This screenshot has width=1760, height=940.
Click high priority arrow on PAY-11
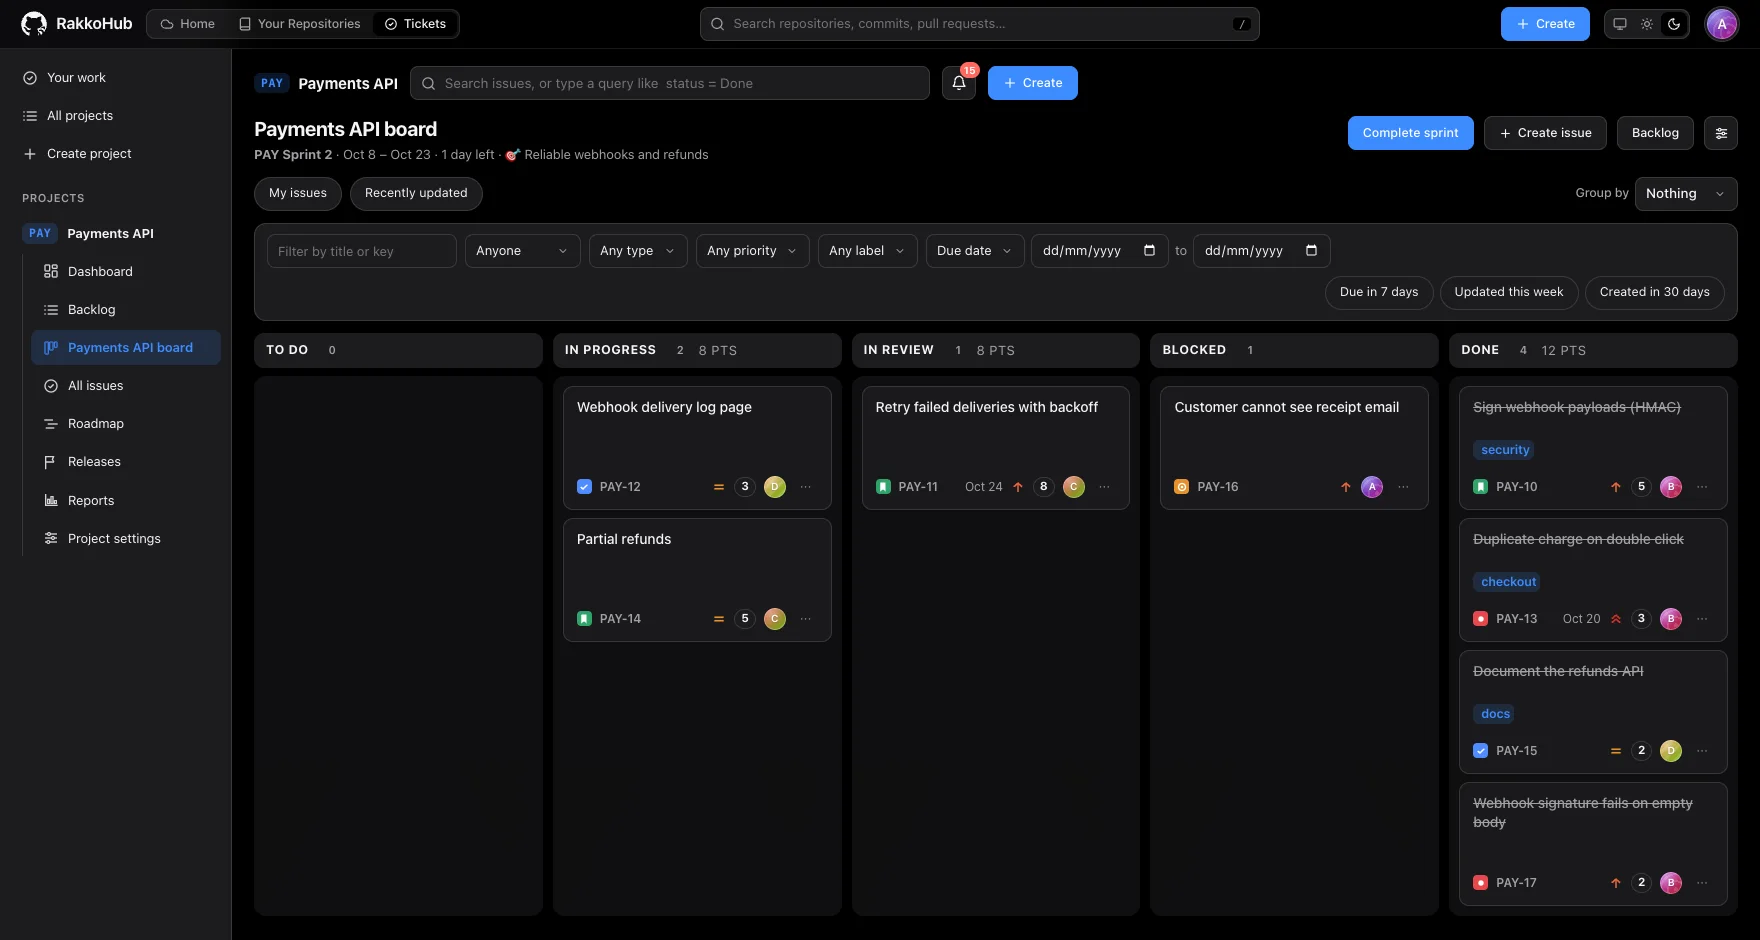[1018, 487]
